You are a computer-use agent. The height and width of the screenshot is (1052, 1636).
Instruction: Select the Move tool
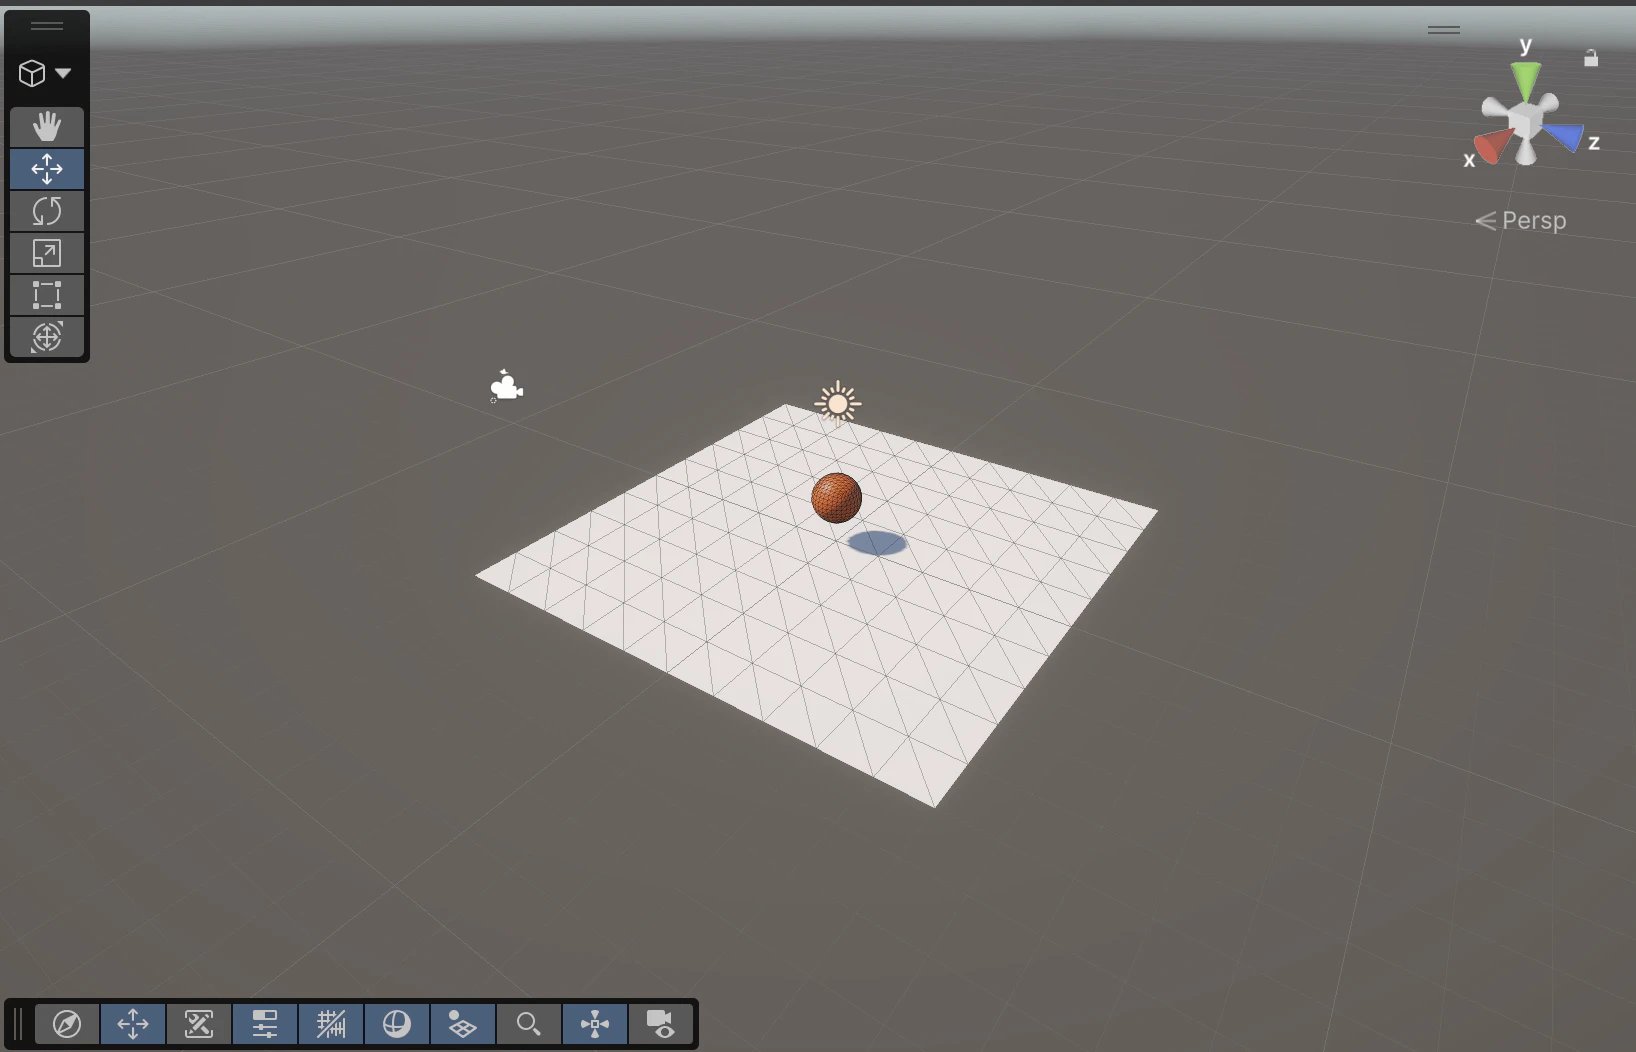(x=47, y=169)
